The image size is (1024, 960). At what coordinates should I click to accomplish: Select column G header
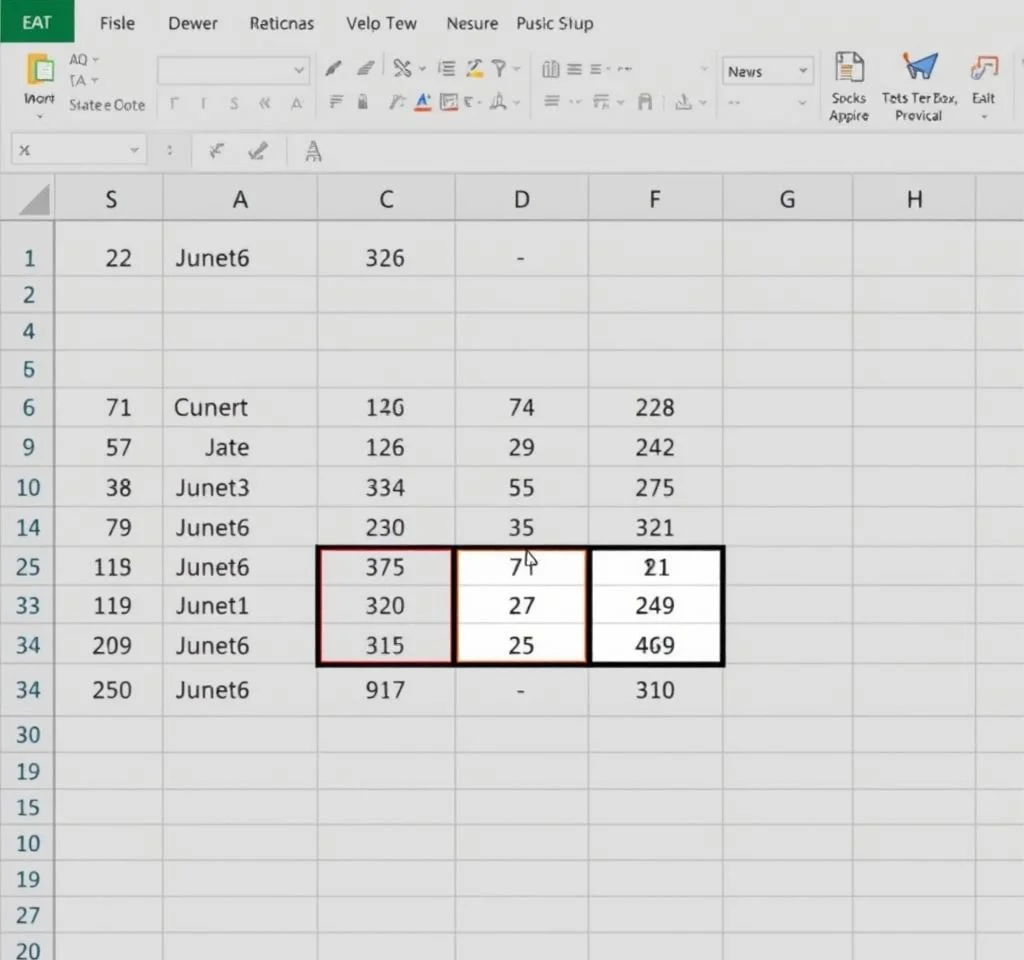pos(787,199)
